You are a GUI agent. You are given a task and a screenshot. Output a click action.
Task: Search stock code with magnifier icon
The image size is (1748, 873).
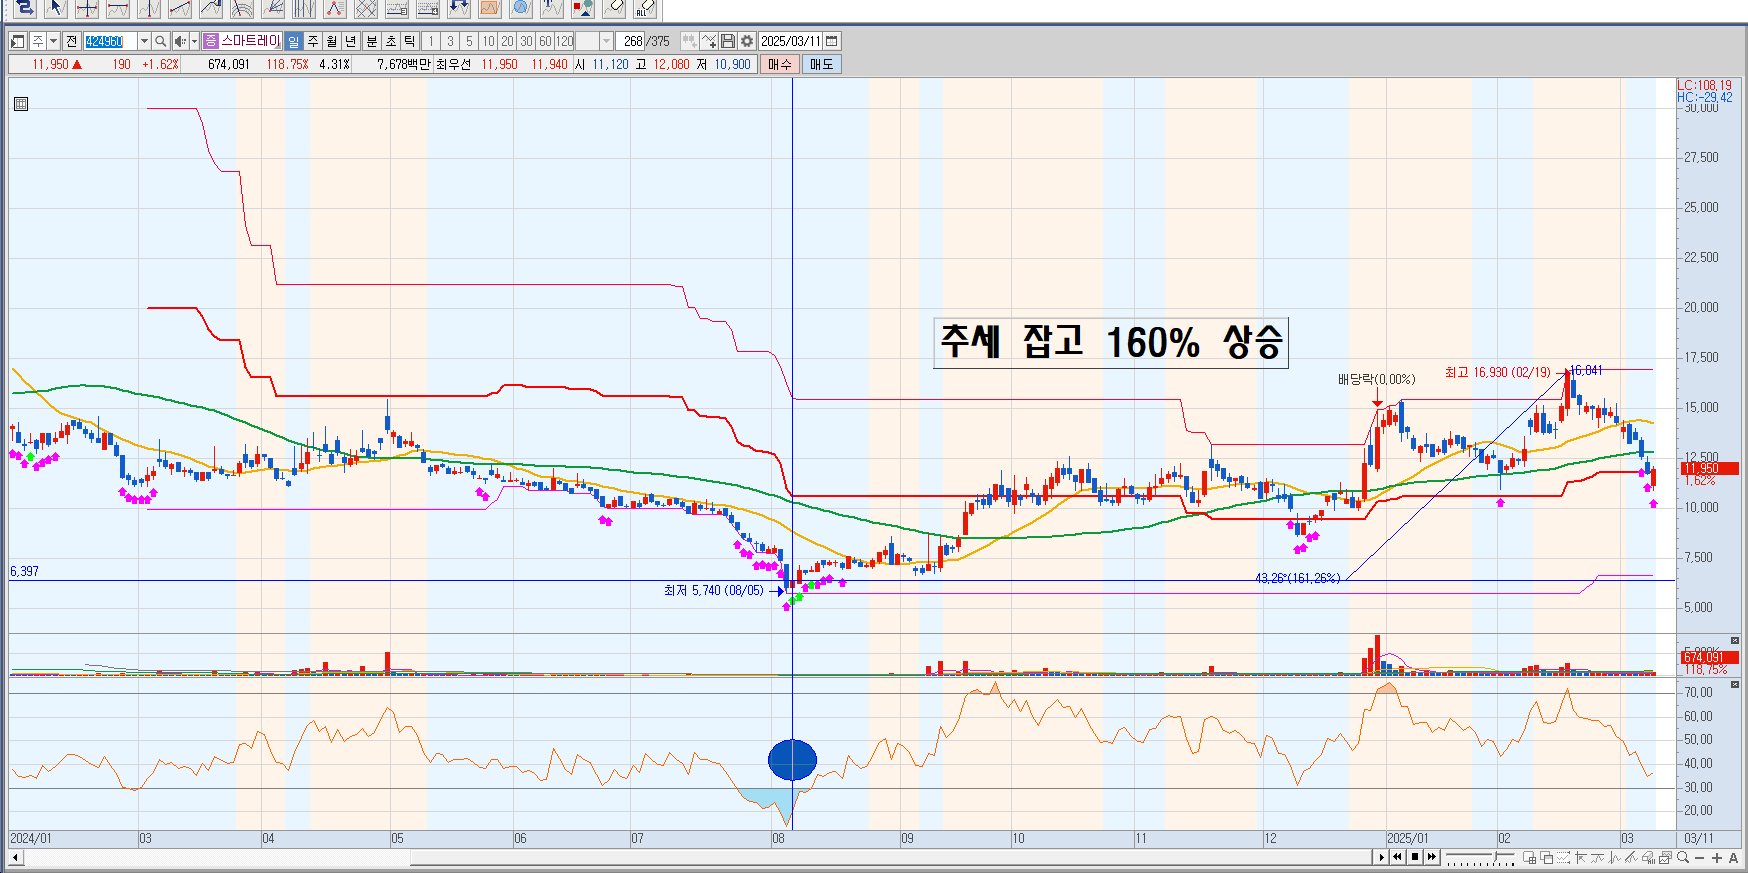[x=160, y=41]
